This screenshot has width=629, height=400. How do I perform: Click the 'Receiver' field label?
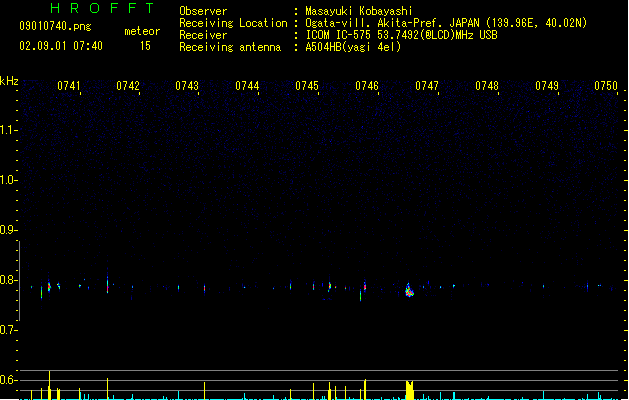point(203,35)
